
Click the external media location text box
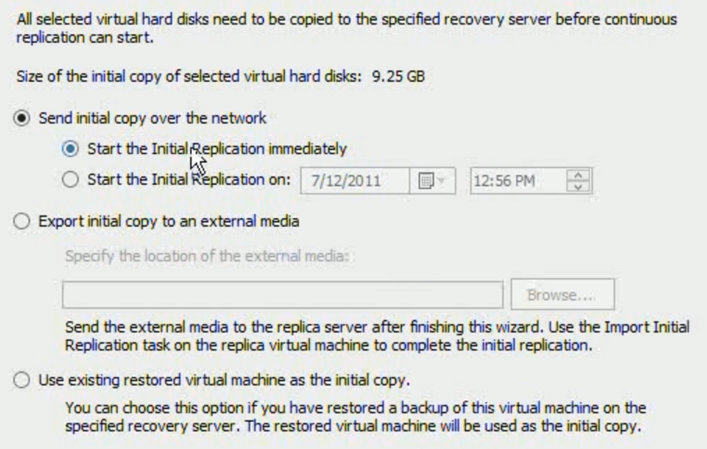(x=282, y=295)
